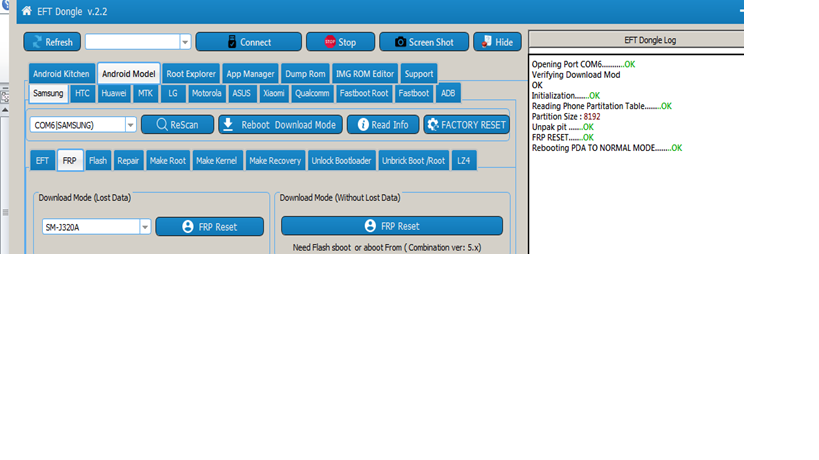Open the IMG ROM Editor tab
Viewport: 819px width, 460px height.
(365, 74)
